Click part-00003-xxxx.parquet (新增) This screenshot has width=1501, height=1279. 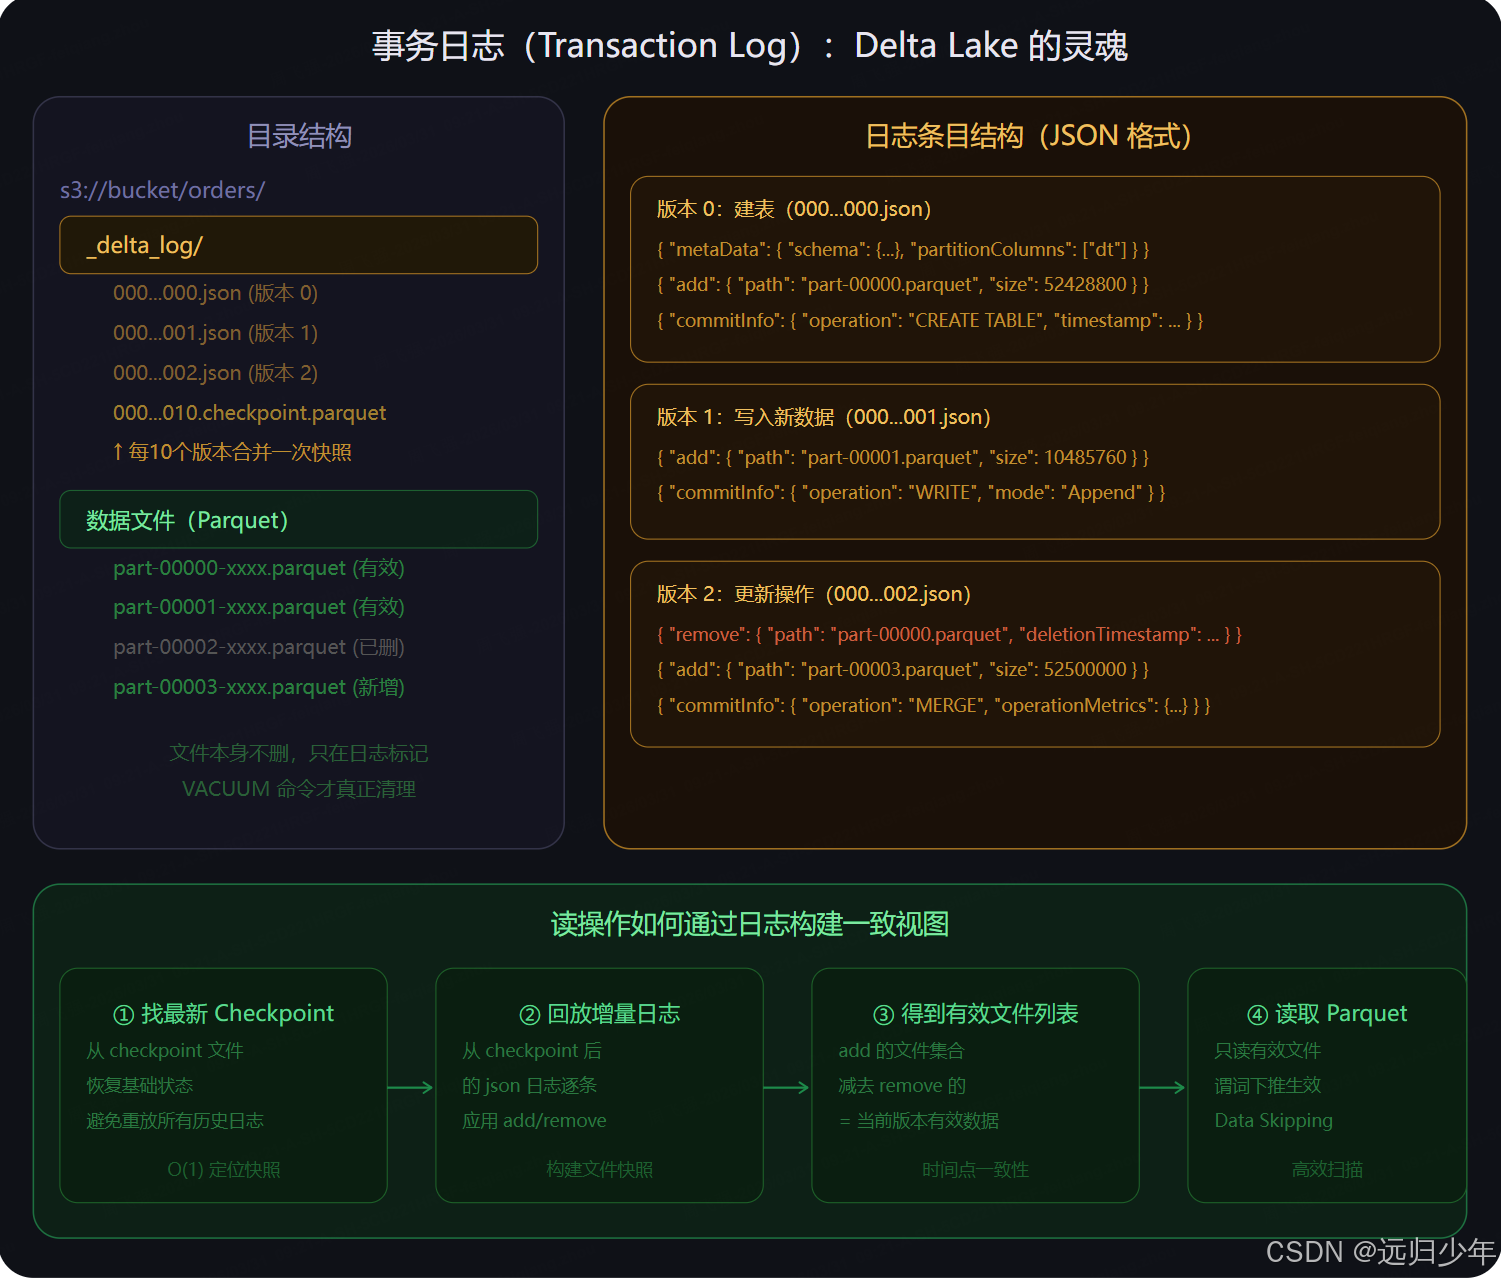258,687
